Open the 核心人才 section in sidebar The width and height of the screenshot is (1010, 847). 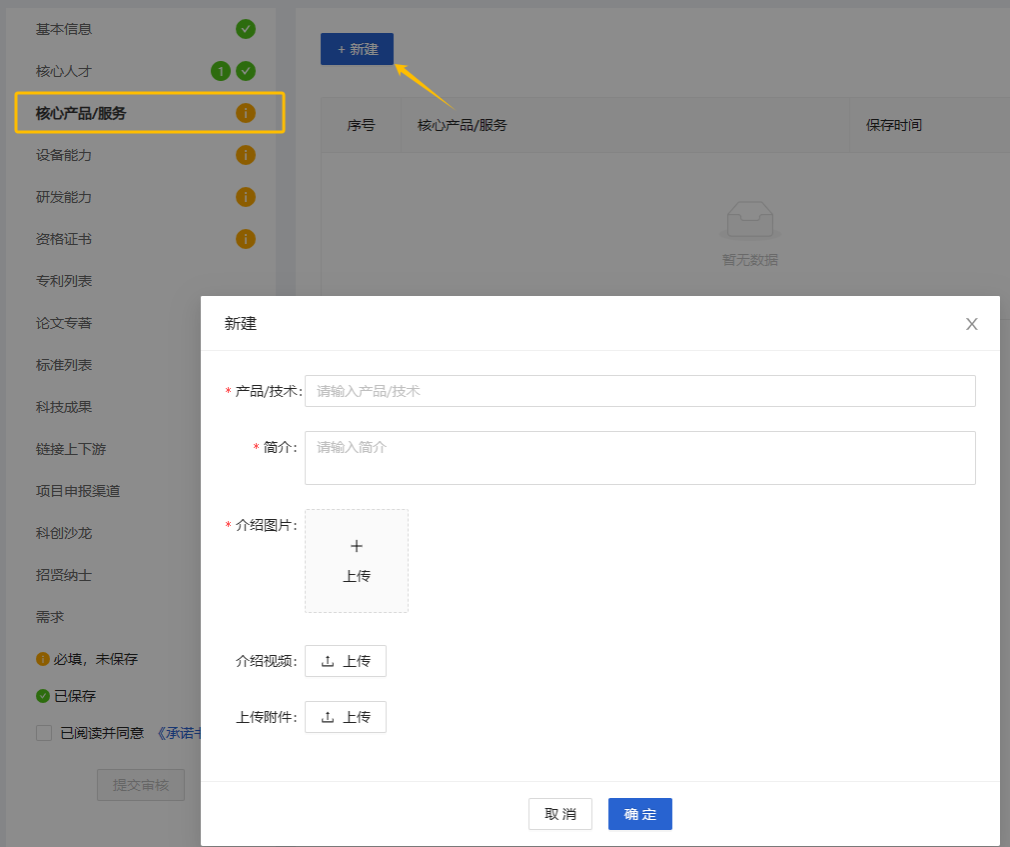point(64,71)
